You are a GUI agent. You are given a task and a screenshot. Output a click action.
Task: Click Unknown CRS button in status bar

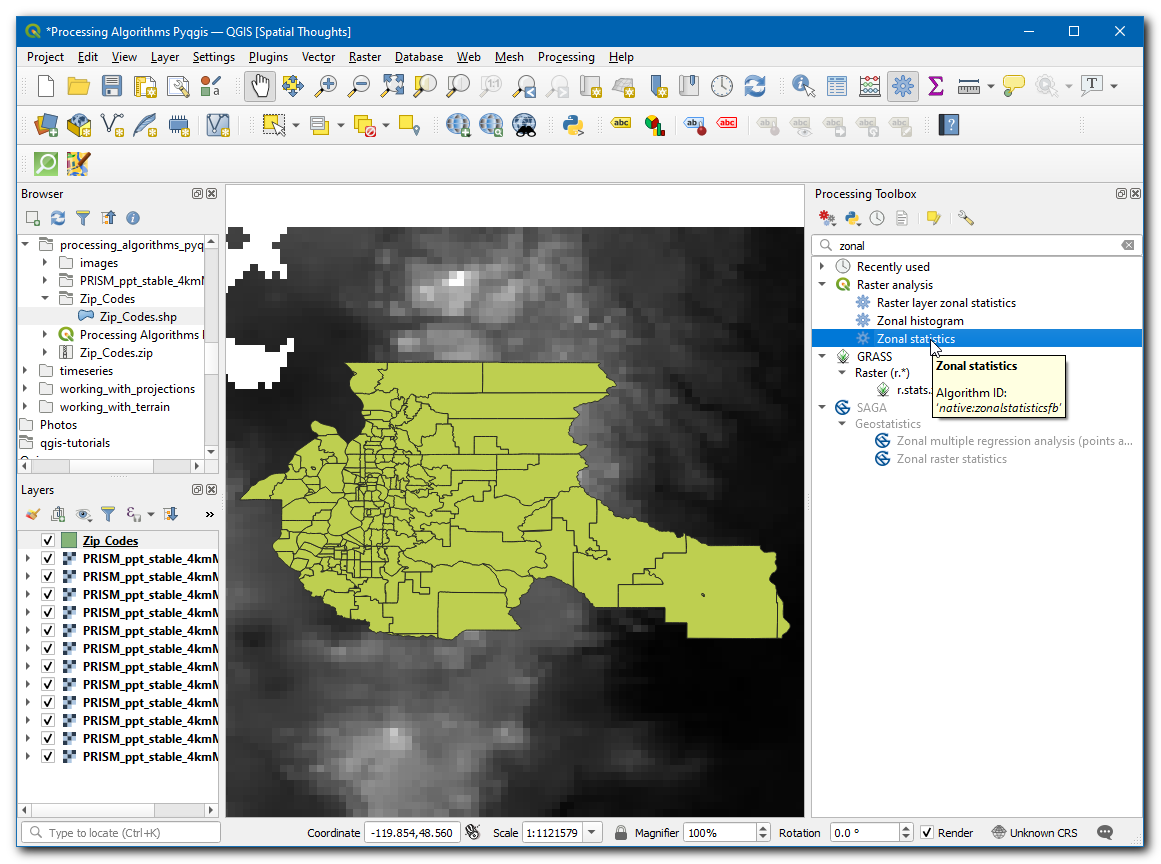coord(1034,833)
